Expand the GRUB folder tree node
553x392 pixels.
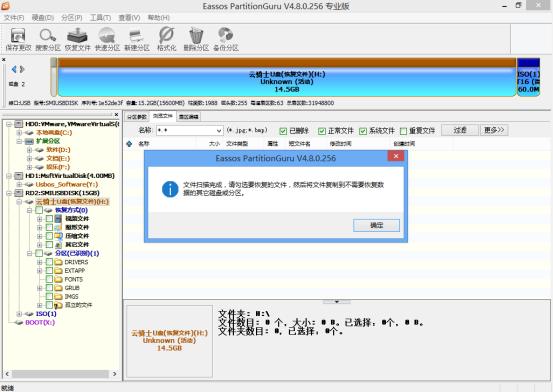[x=40, y=288]
